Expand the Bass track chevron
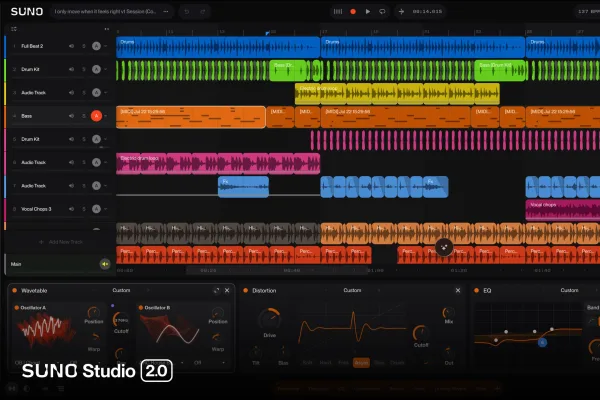Screen dimensions: 600x400 (106, 116)
